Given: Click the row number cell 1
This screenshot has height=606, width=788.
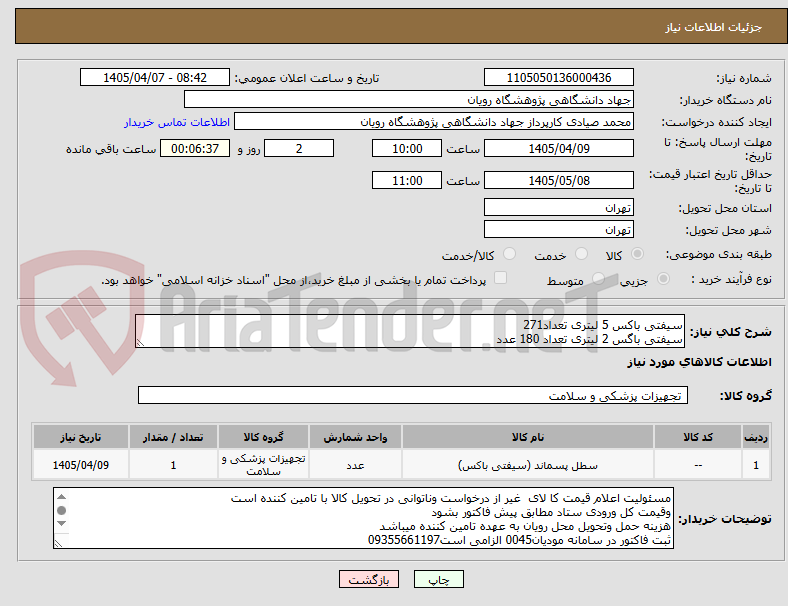Looking at the screenshot, I should (x=755, y=465).
